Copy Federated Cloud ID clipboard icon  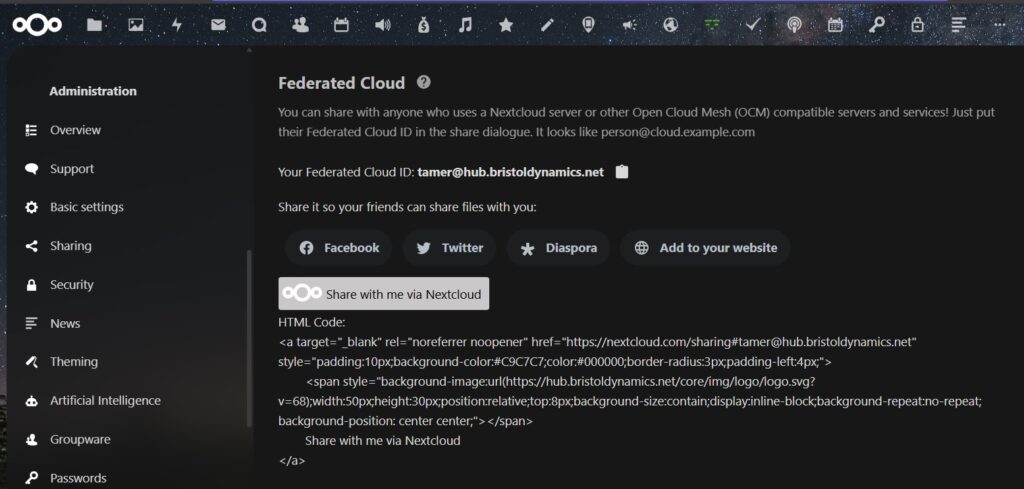622,172
